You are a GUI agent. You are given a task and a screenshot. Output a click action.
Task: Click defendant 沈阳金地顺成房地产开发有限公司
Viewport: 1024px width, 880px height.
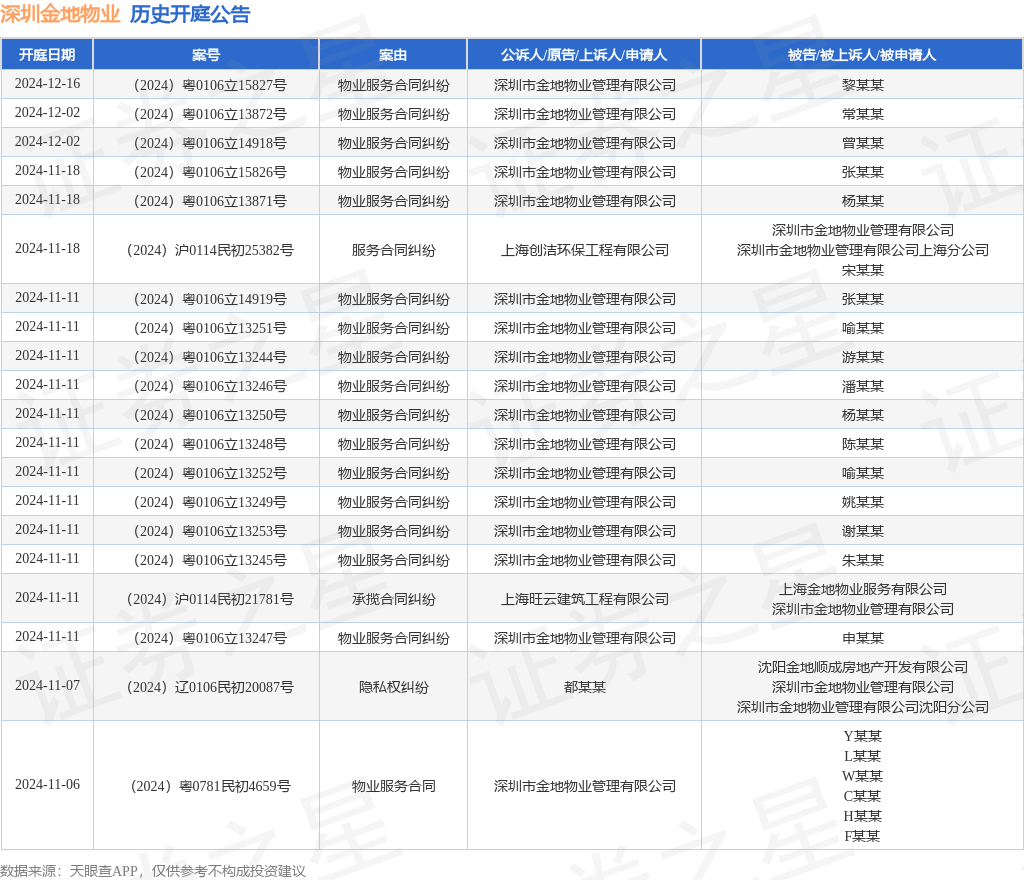click(x=863, y=667)
